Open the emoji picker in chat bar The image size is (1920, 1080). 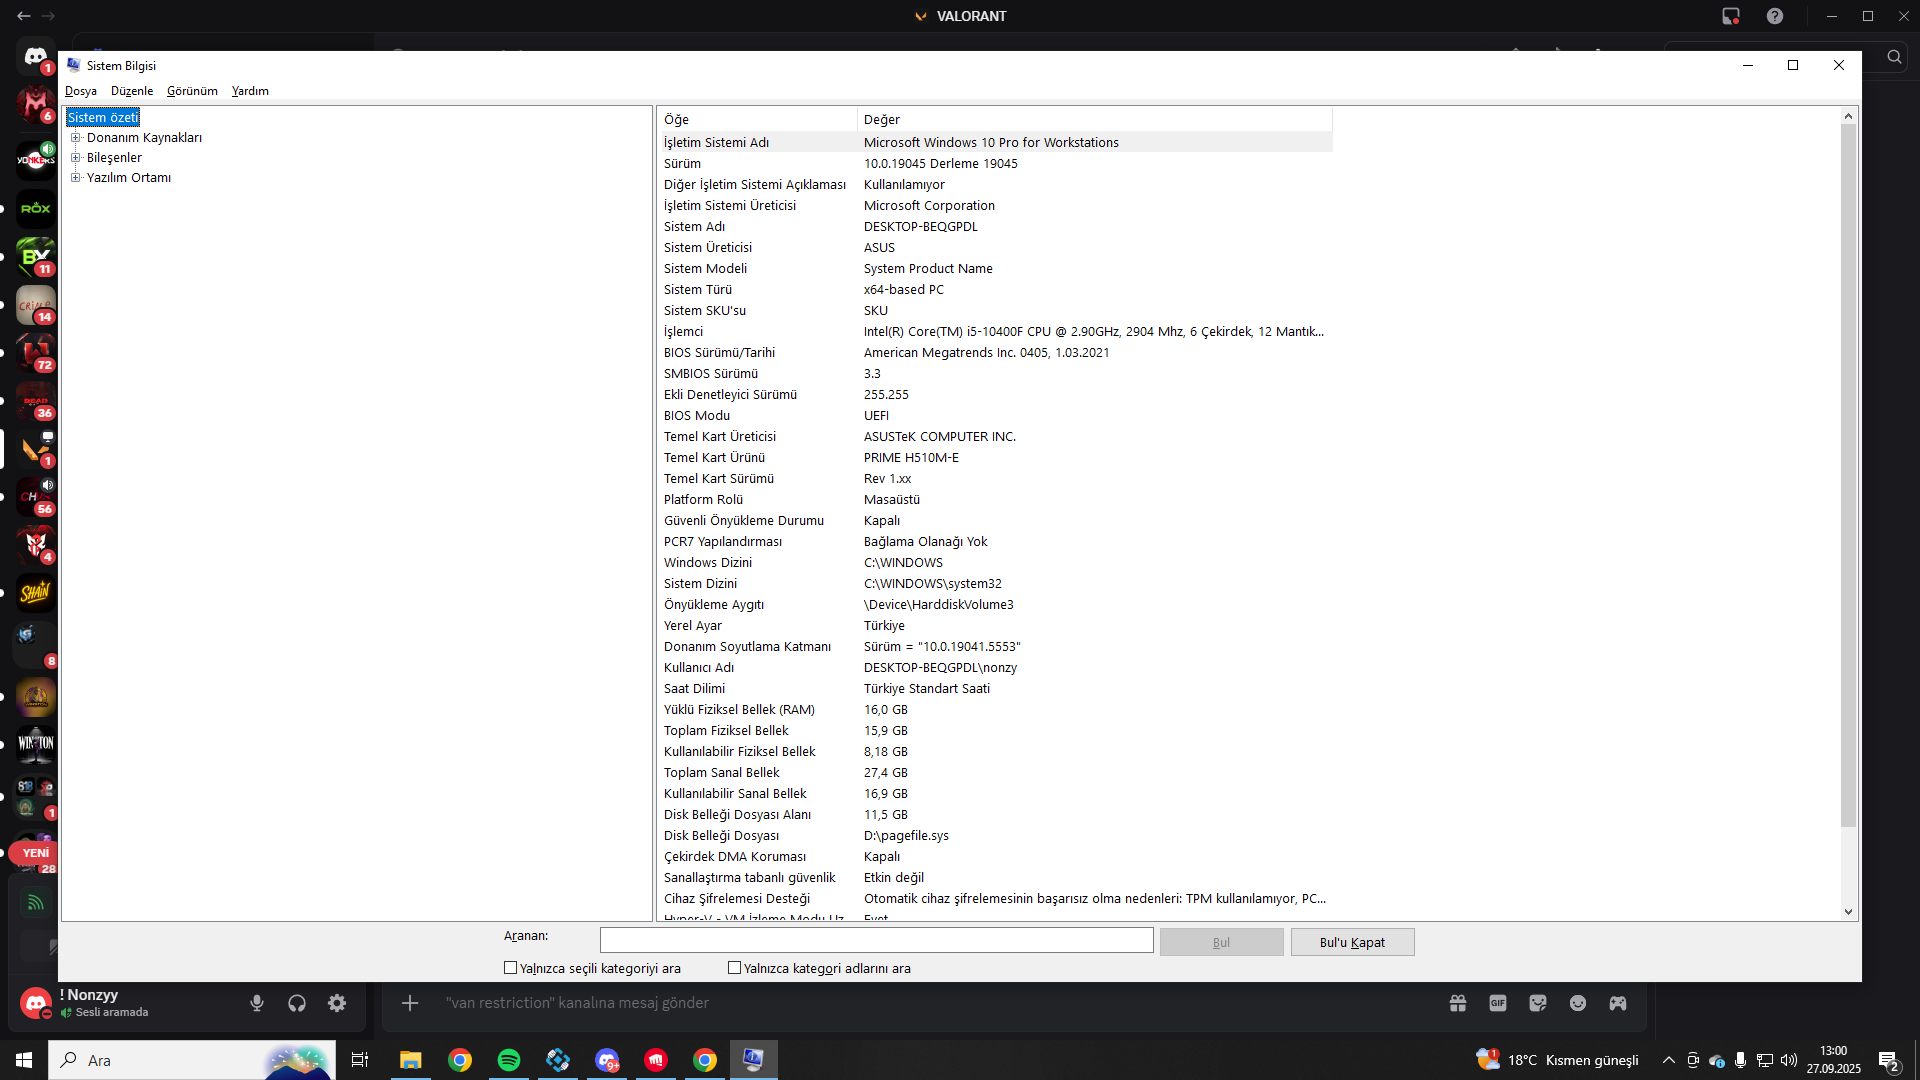(x=1577, y=1003)
